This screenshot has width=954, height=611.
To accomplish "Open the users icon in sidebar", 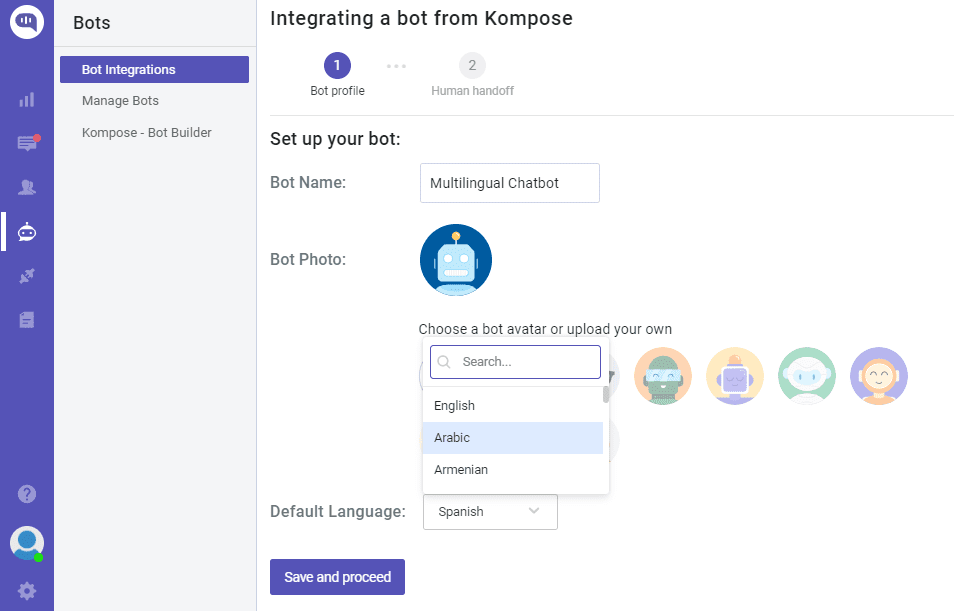I will (x=27, y=187).
